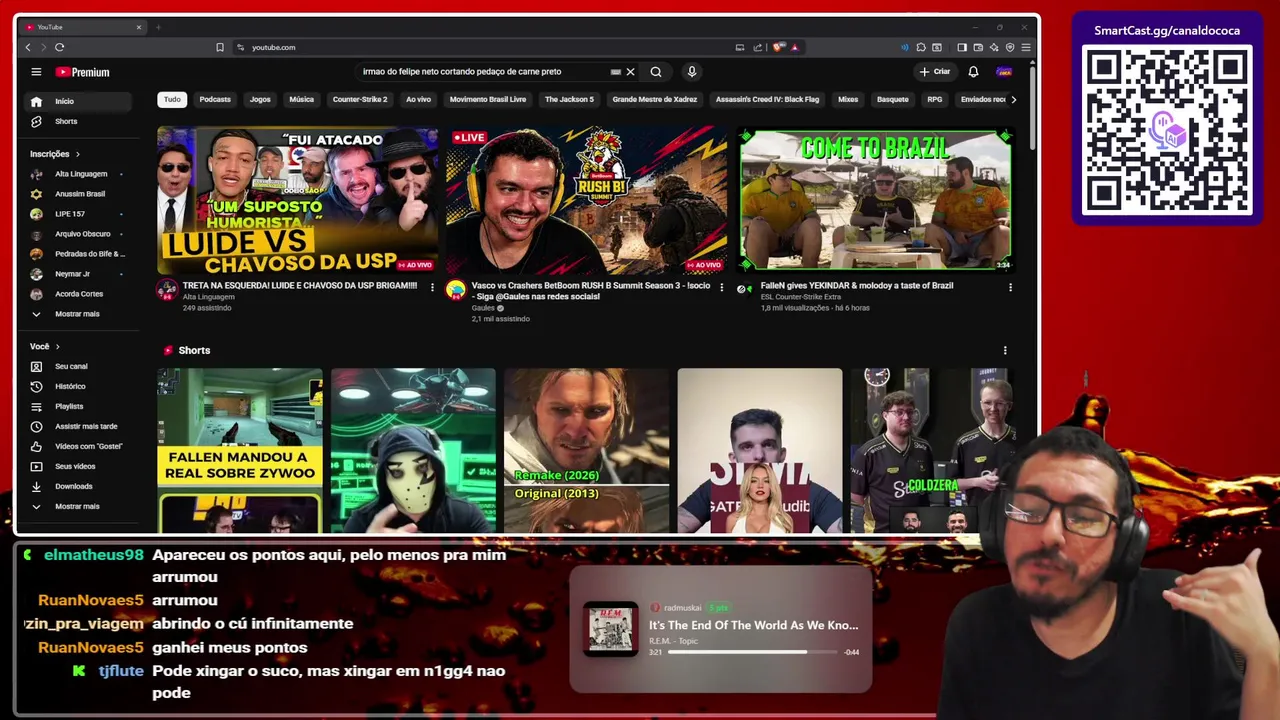Expand Mostrar mais under Você
The image size is (1280, 720).
(79, 506)
